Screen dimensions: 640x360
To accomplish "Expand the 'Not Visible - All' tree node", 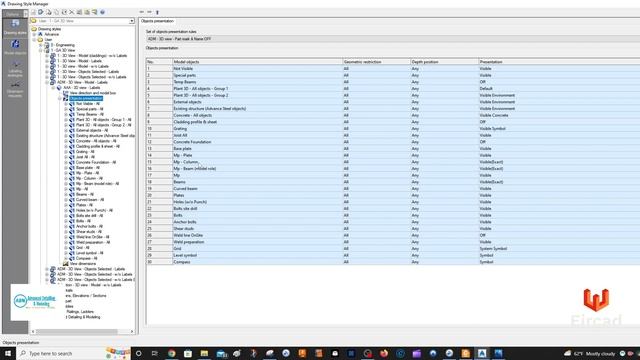I will coord(66,104).
